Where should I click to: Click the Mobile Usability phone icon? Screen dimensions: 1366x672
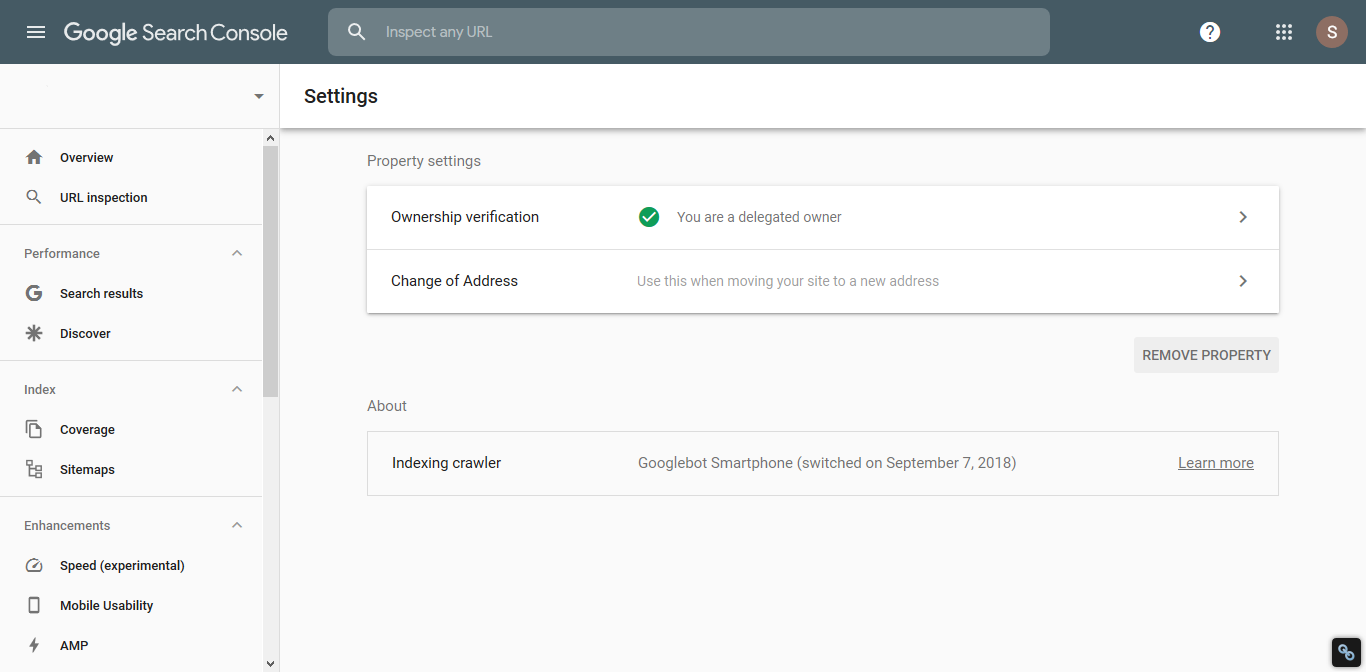34,606
